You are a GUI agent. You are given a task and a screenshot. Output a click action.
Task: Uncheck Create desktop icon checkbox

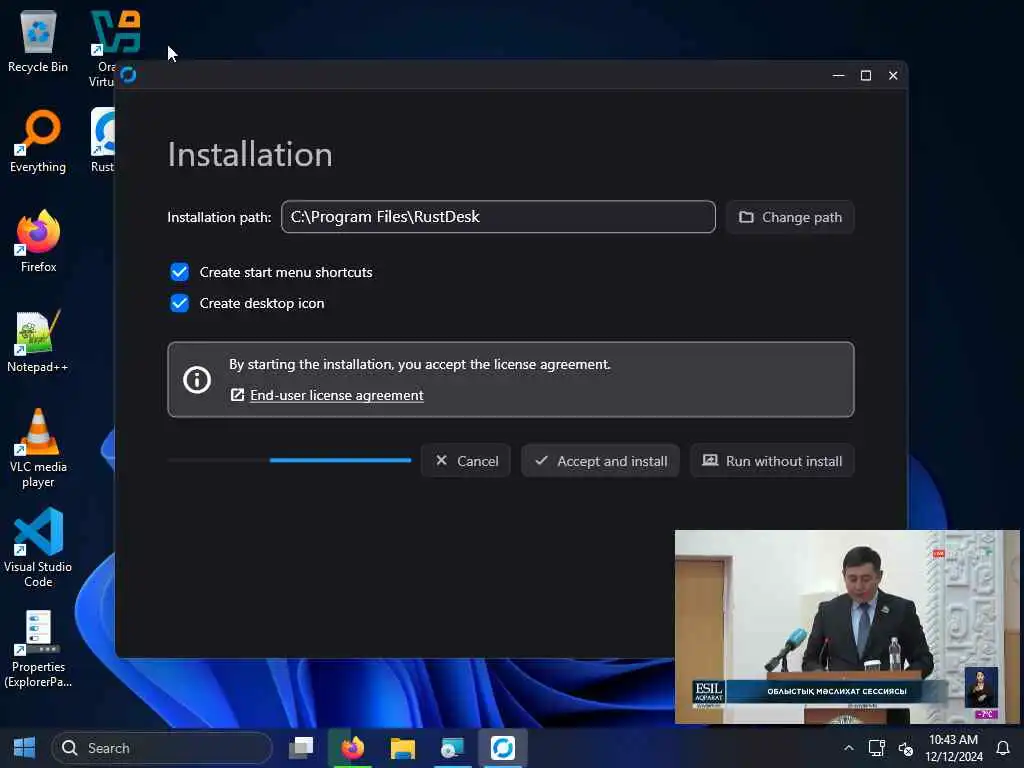pyautogui.click(x=180, y=303)
